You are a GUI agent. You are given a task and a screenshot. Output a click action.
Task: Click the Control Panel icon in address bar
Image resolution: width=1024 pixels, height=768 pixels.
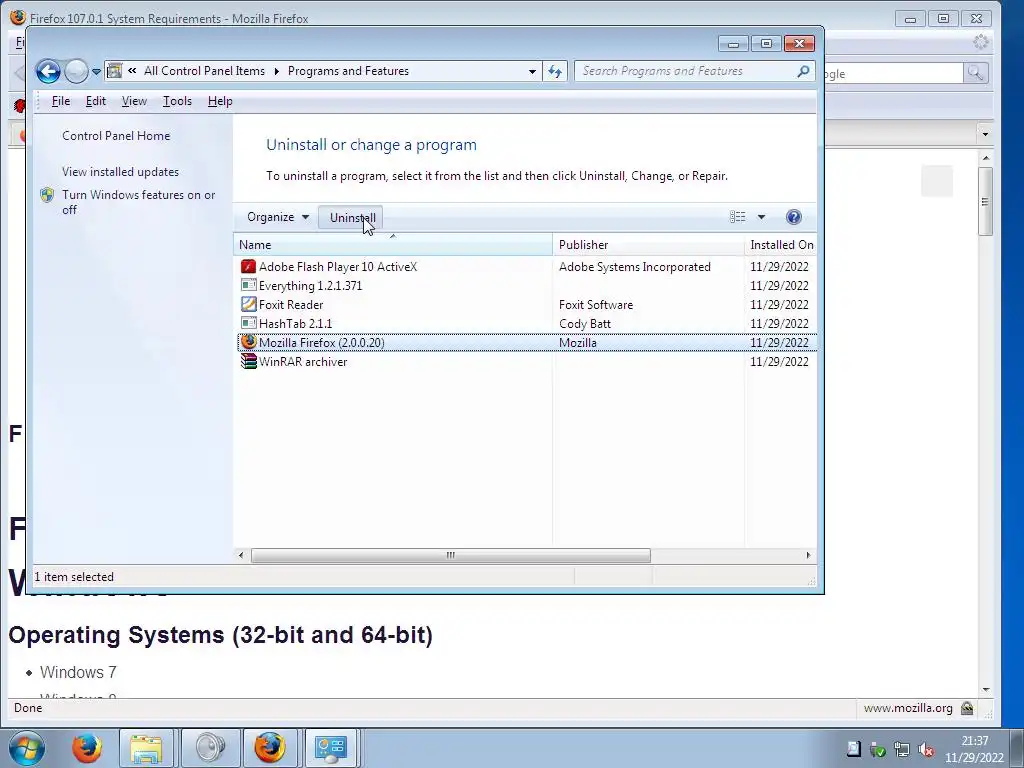point(114,71)
